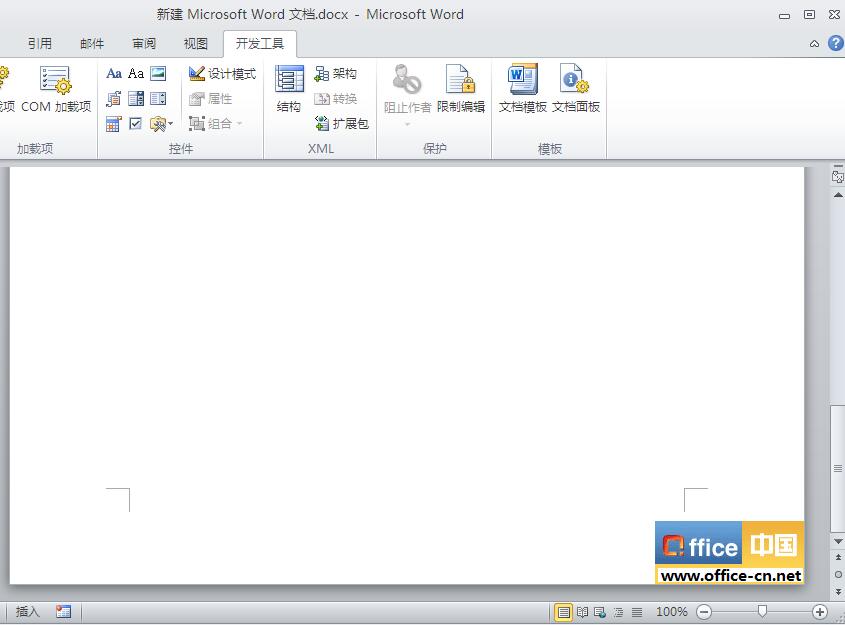
Task: Click the 属性 (Properties) button
Action: tap(210, 99)
